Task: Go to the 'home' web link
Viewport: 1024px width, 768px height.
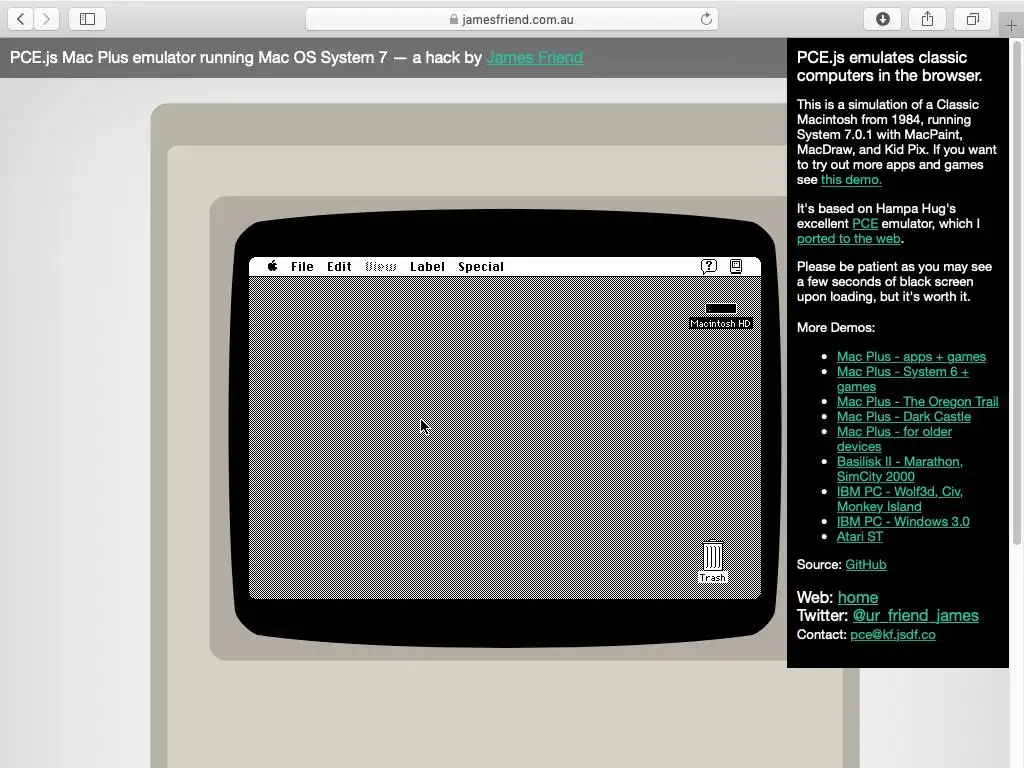Action: pos(858,598)
